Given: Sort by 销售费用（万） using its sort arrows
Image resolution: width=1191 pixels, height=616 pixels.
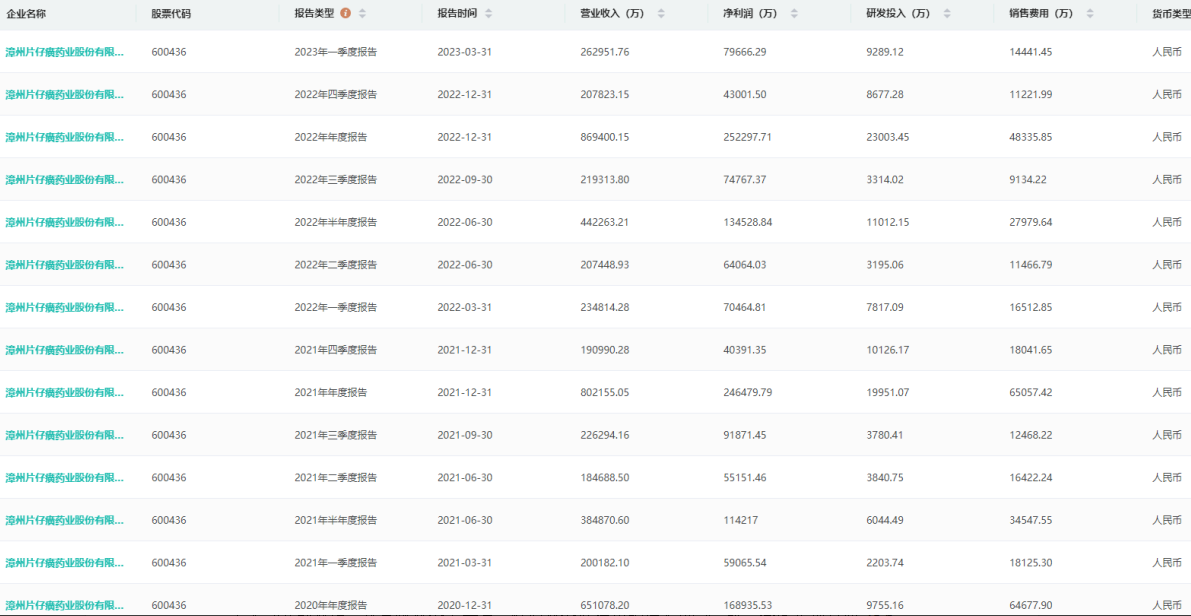Looking at the screenshot, I should coord(1090,14).
